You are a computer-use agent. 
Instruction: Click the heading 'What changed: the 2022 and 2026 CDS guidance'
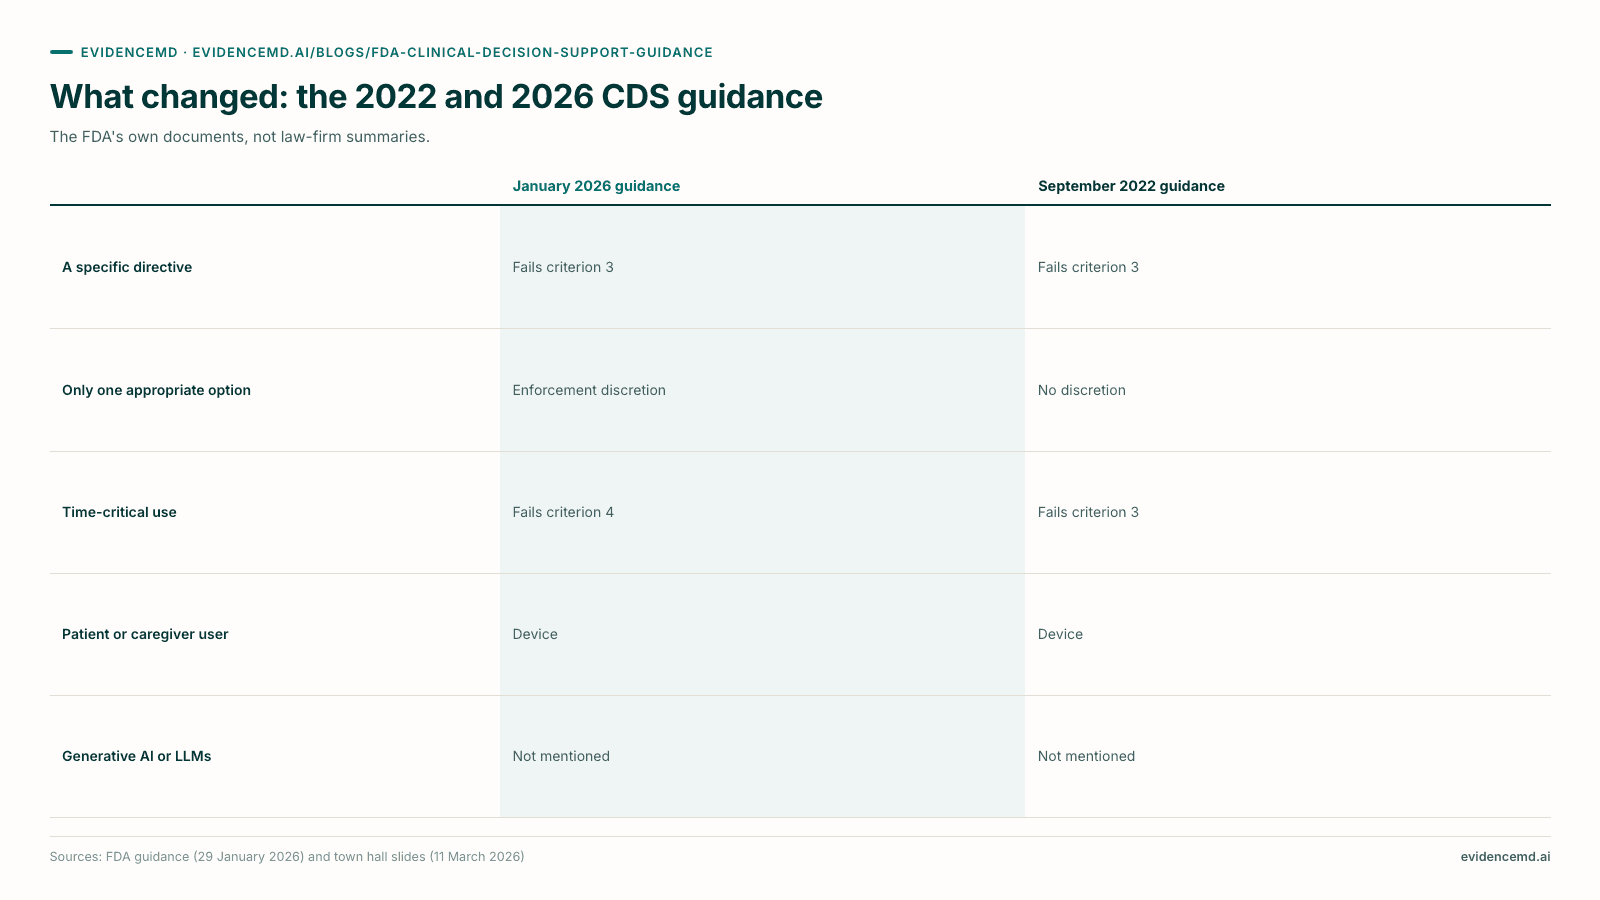pyautogui.click(x=436, y=97)
